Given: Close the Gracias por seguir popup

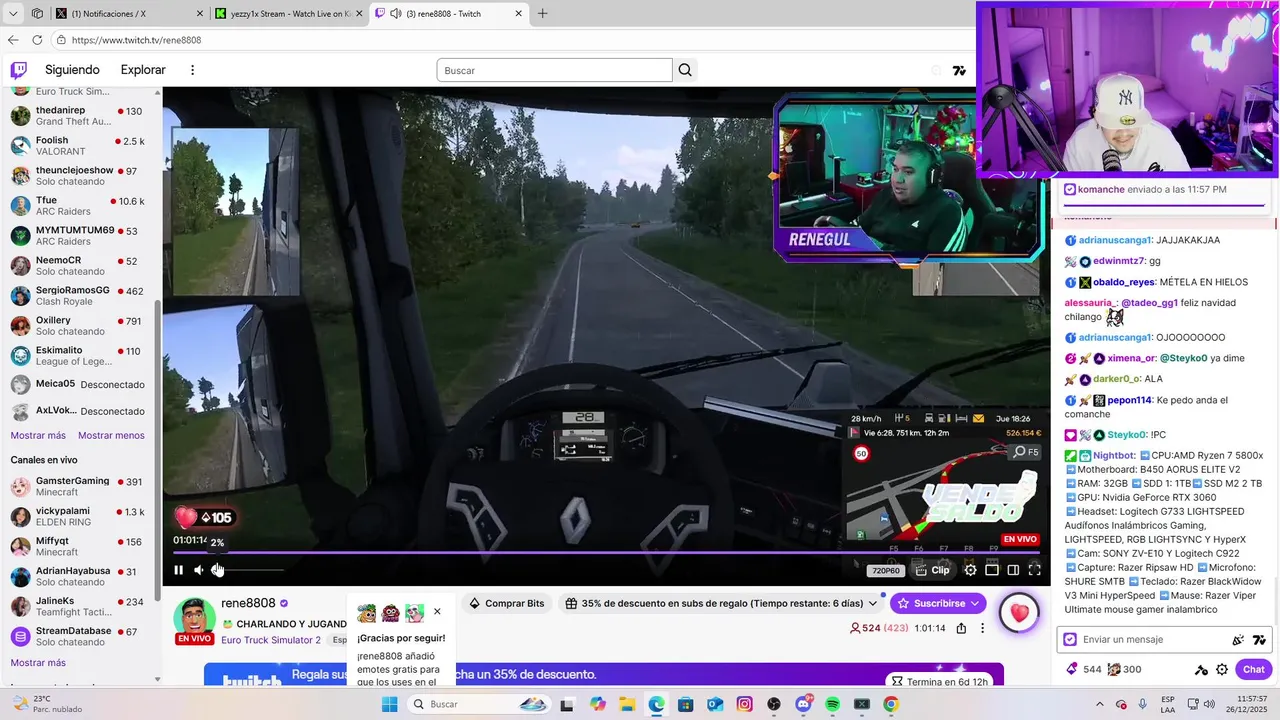Looking at the screenshot, I should coord(437,611).
